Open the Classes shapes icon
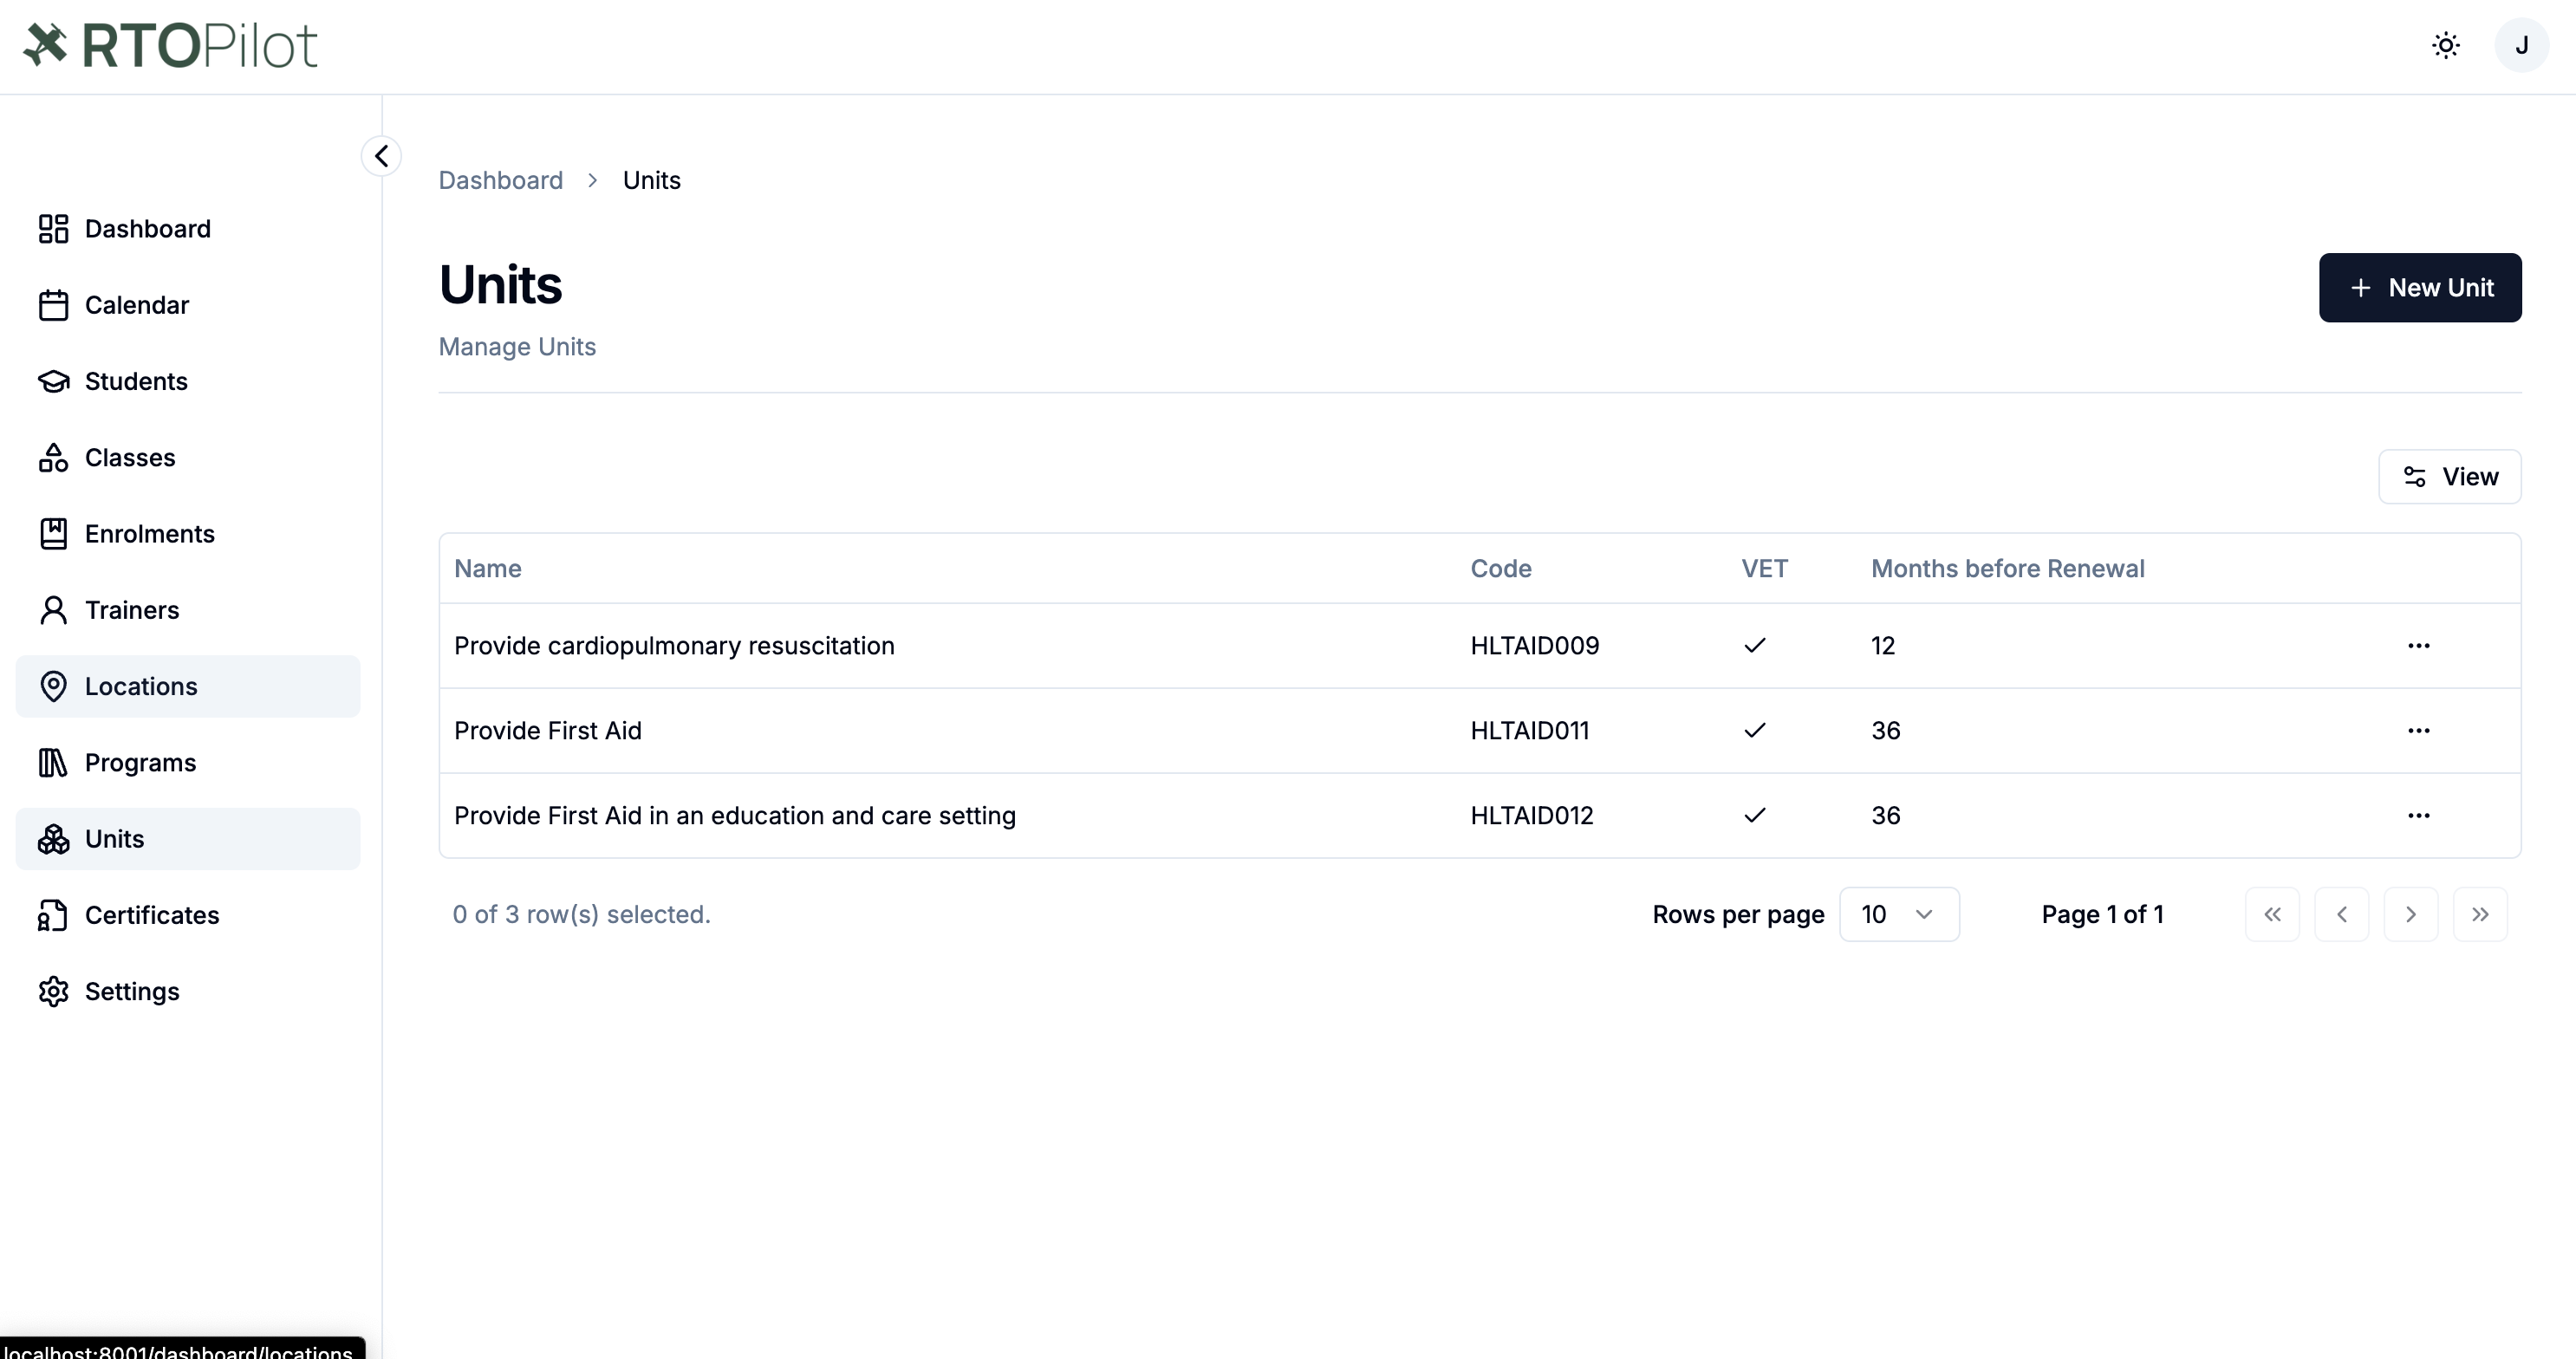 (53, 457)
